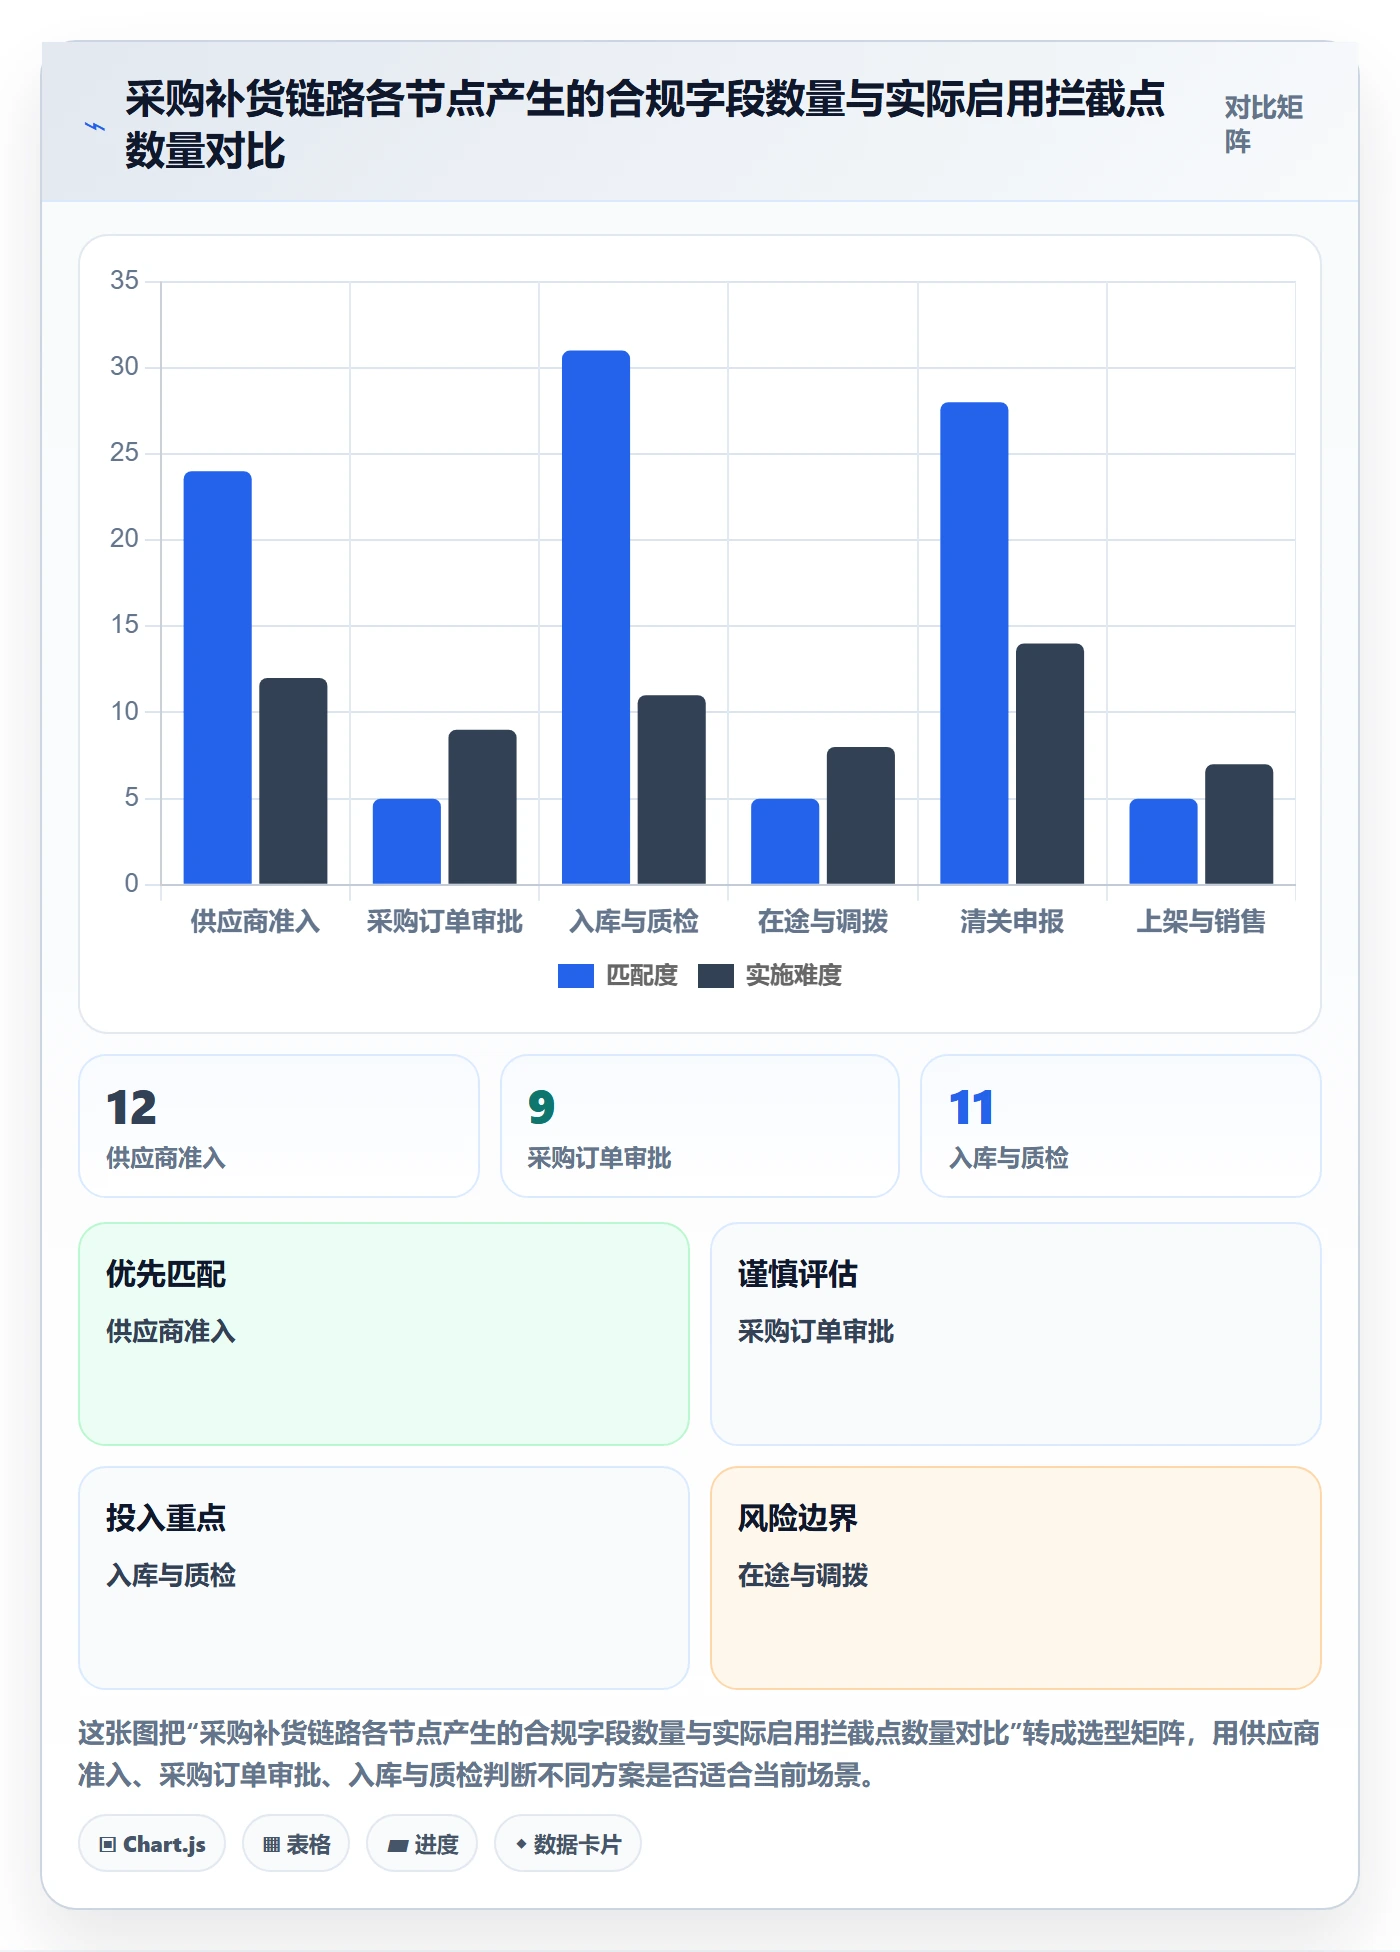Screen dimensions: 1400x1952
Task: Click dark 实施难度 bar for 上架与销售
Action: (x=1239, y=824)
